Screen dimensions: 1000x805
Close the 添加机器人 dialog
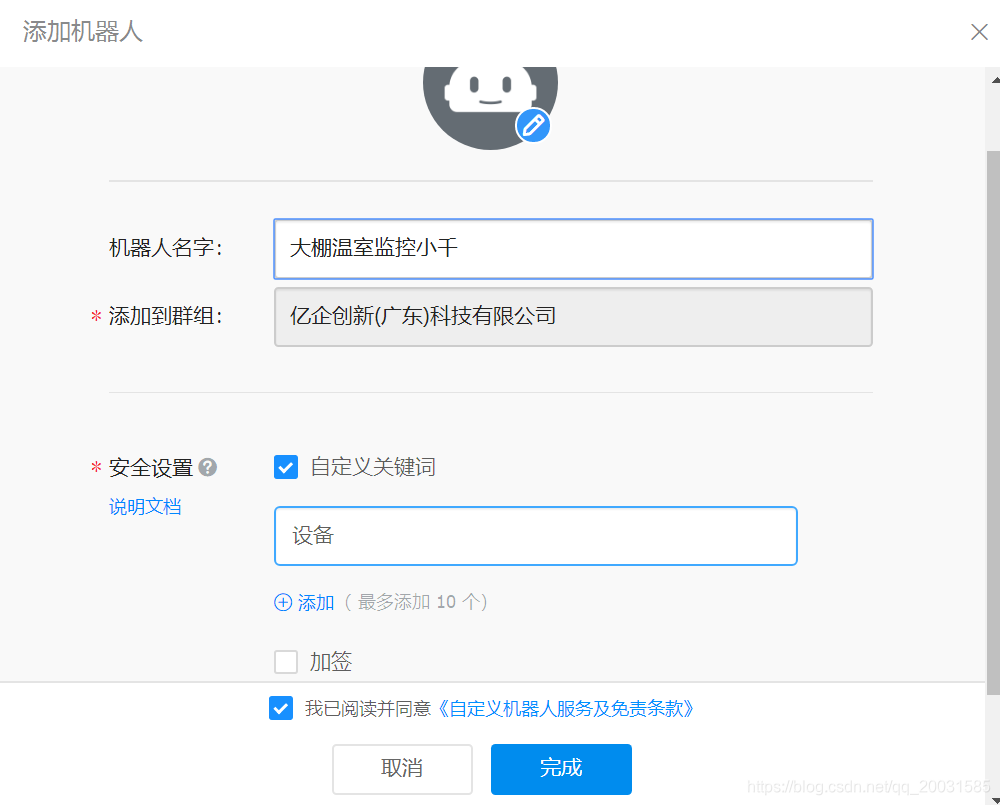[x=979, y=32]
